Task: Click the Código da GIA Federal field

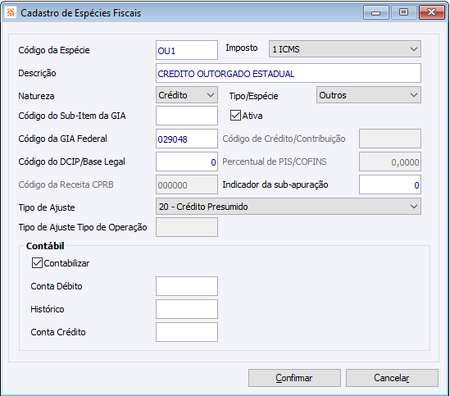Action: tap(187, 139)
